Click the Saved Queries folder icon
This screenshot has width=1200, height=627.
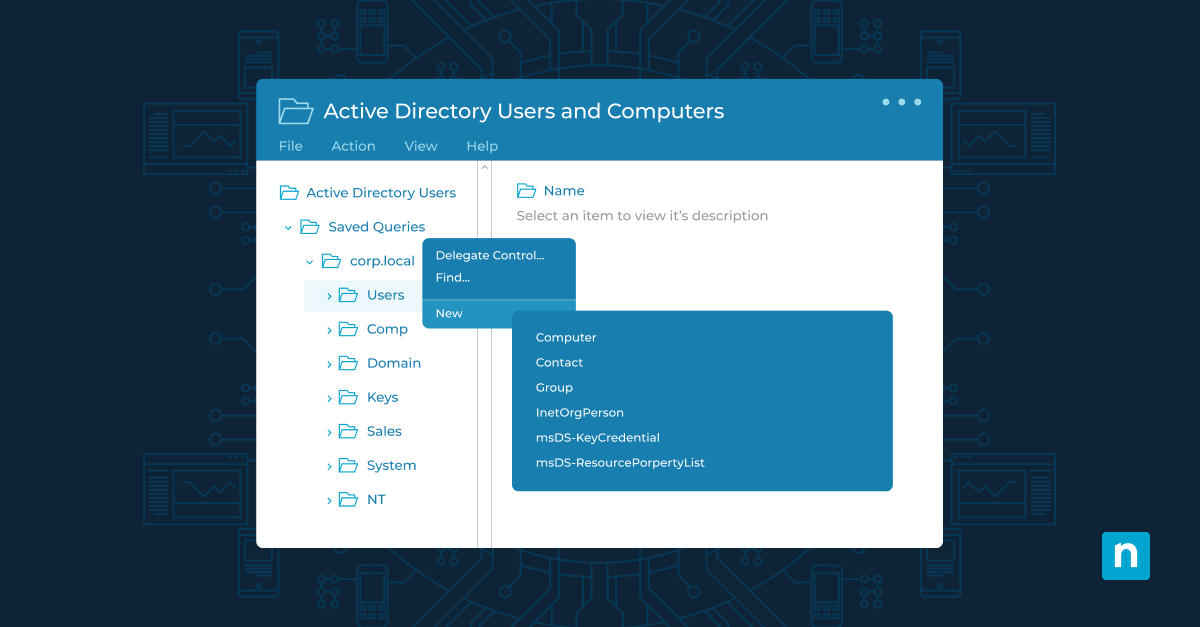(x=310, y=227)
